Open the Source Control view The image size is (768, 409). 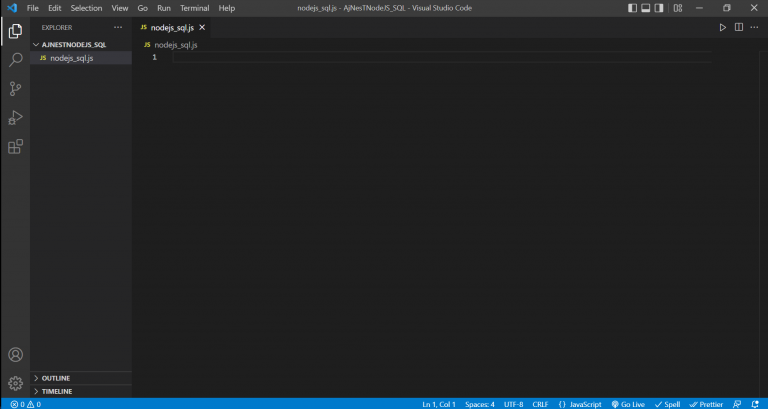coord(15,89)
